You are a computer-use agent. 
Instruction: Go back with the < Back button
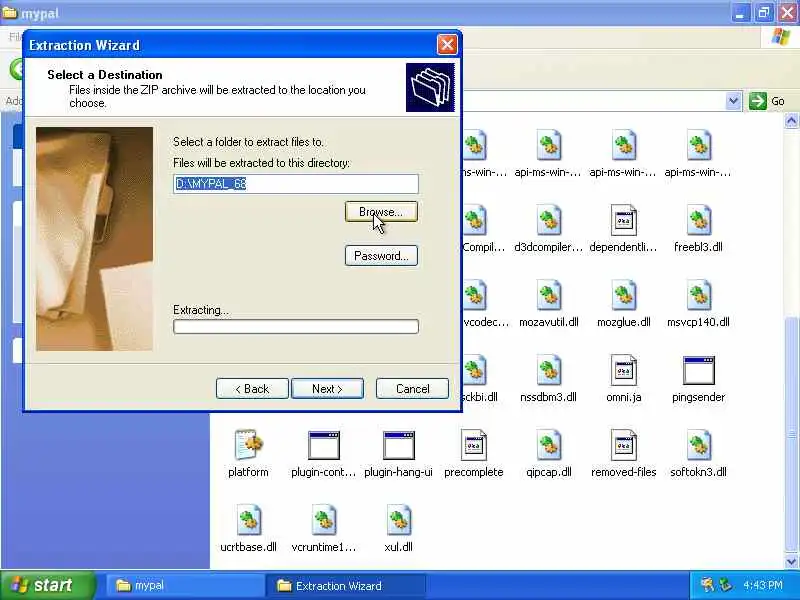pyautogui.click(x=252, y=389)
